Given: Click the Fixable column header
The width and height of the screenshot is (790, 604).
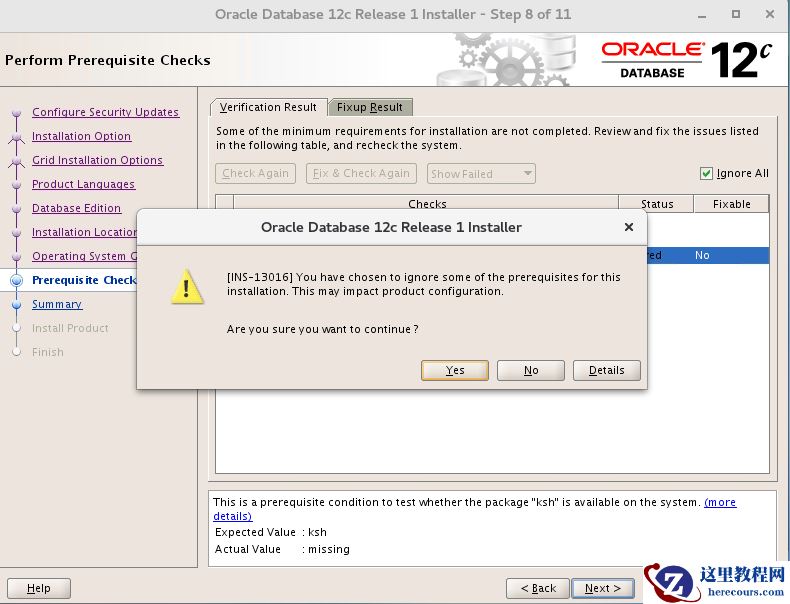Looking at the screenshot, I should pos(732,204).
